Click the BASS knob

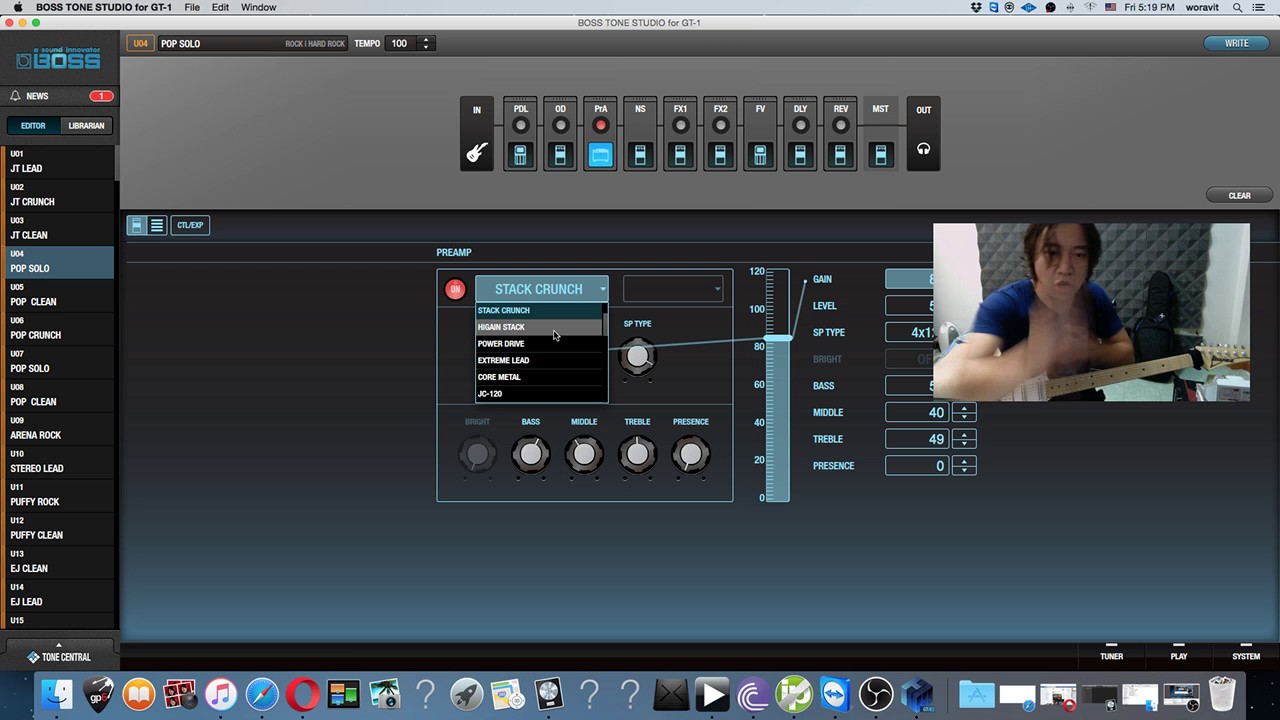click(x=531, y=455)
